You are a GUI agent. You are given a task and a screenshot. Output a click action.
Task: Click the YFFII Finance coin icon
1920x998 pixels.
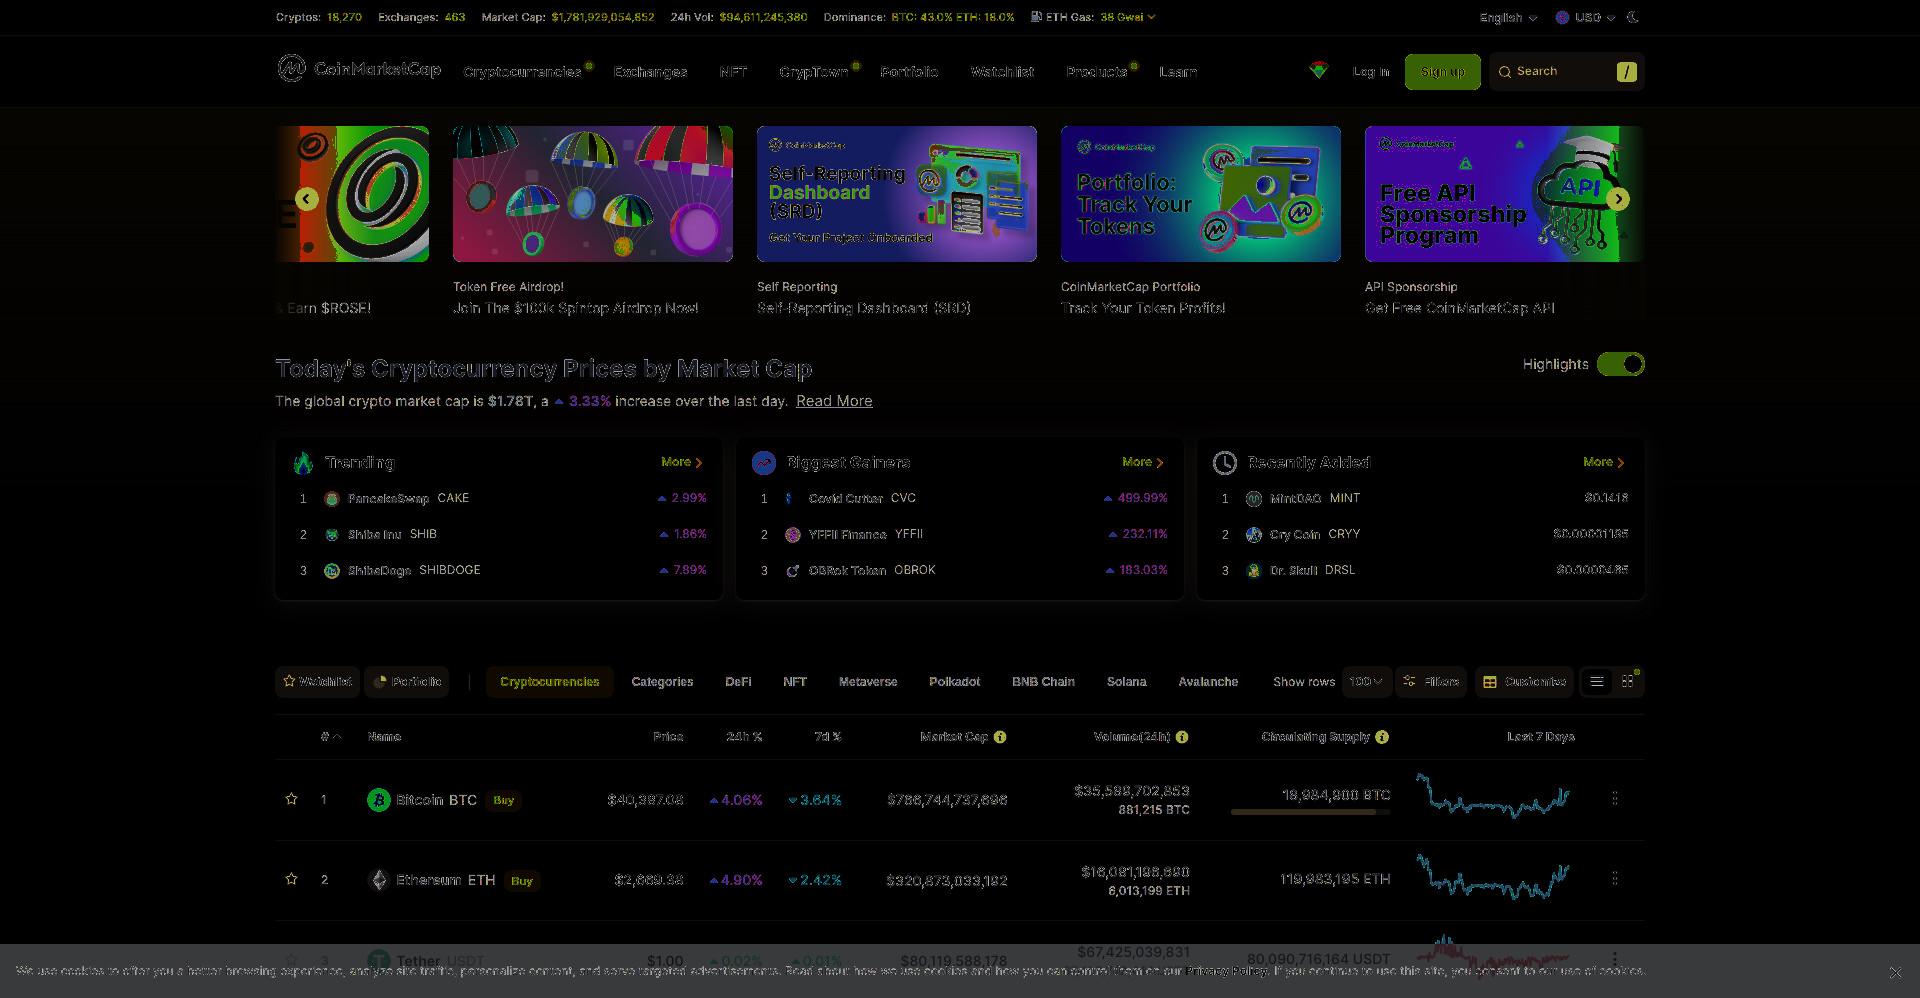coord(793,535)
